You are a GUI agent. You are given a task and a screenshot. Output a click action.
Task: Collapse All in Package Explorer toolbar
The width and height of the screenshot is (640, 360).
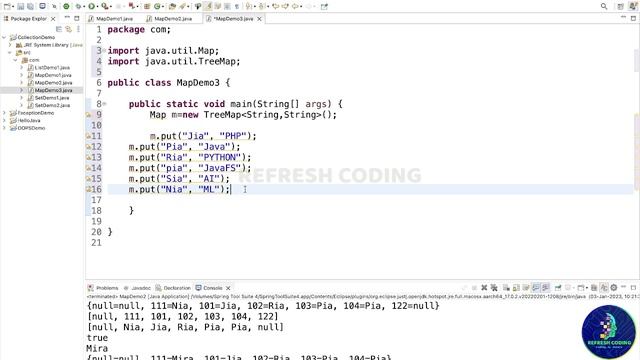click(59, 29)
